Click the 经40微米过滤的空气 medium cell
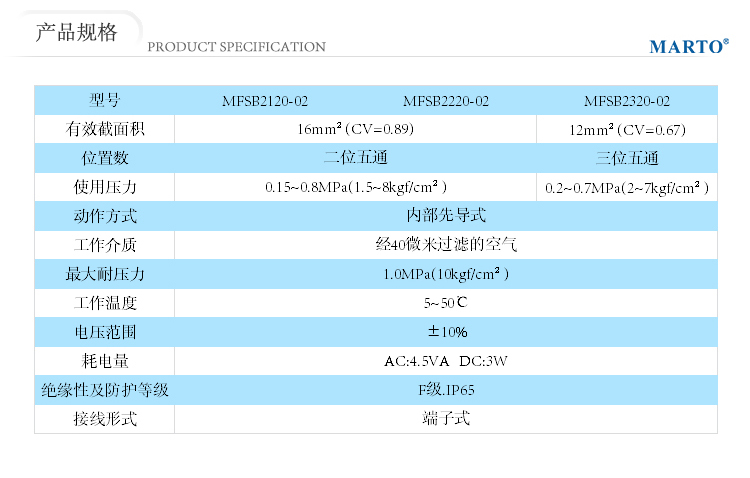750x478 pixels. 446,245
